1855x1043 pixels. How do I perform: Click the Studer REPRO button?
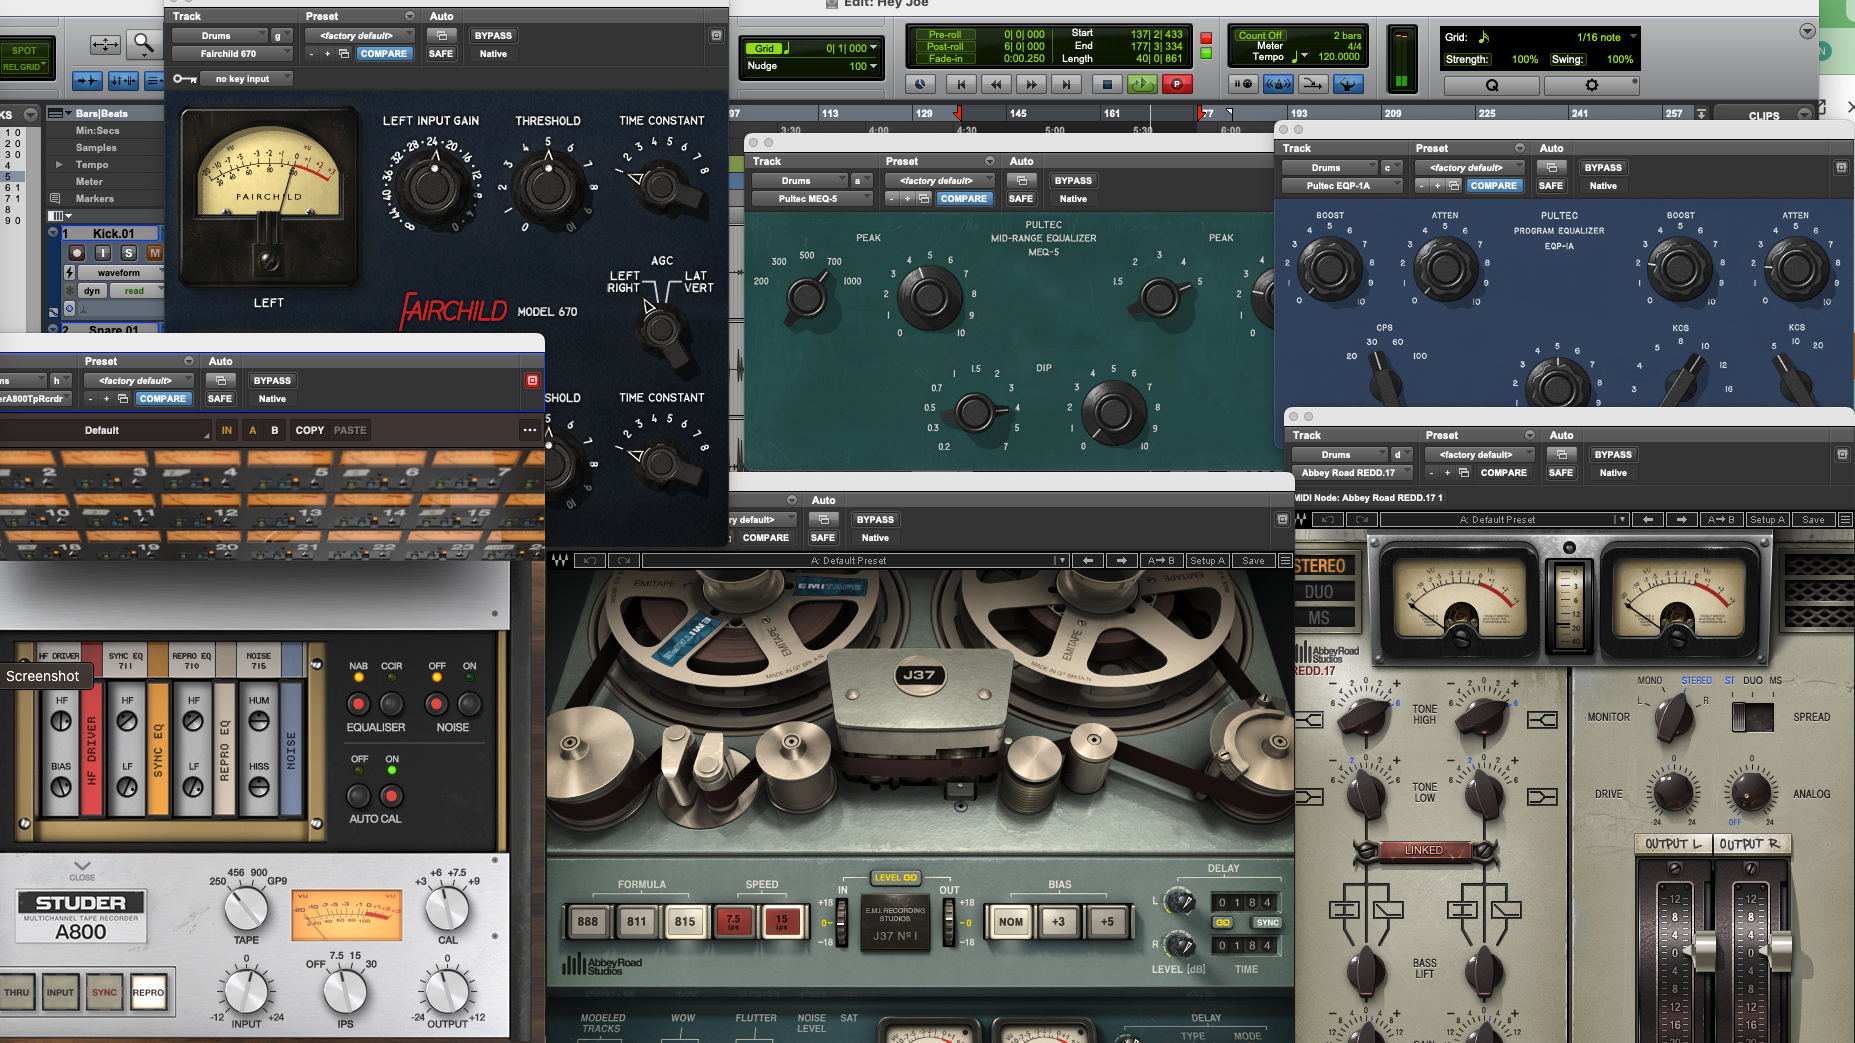148,993
